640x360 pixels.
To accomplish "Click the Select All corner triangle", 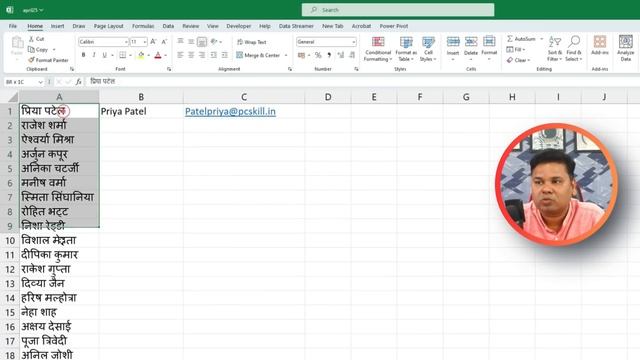I will click(x=13, y=97).
